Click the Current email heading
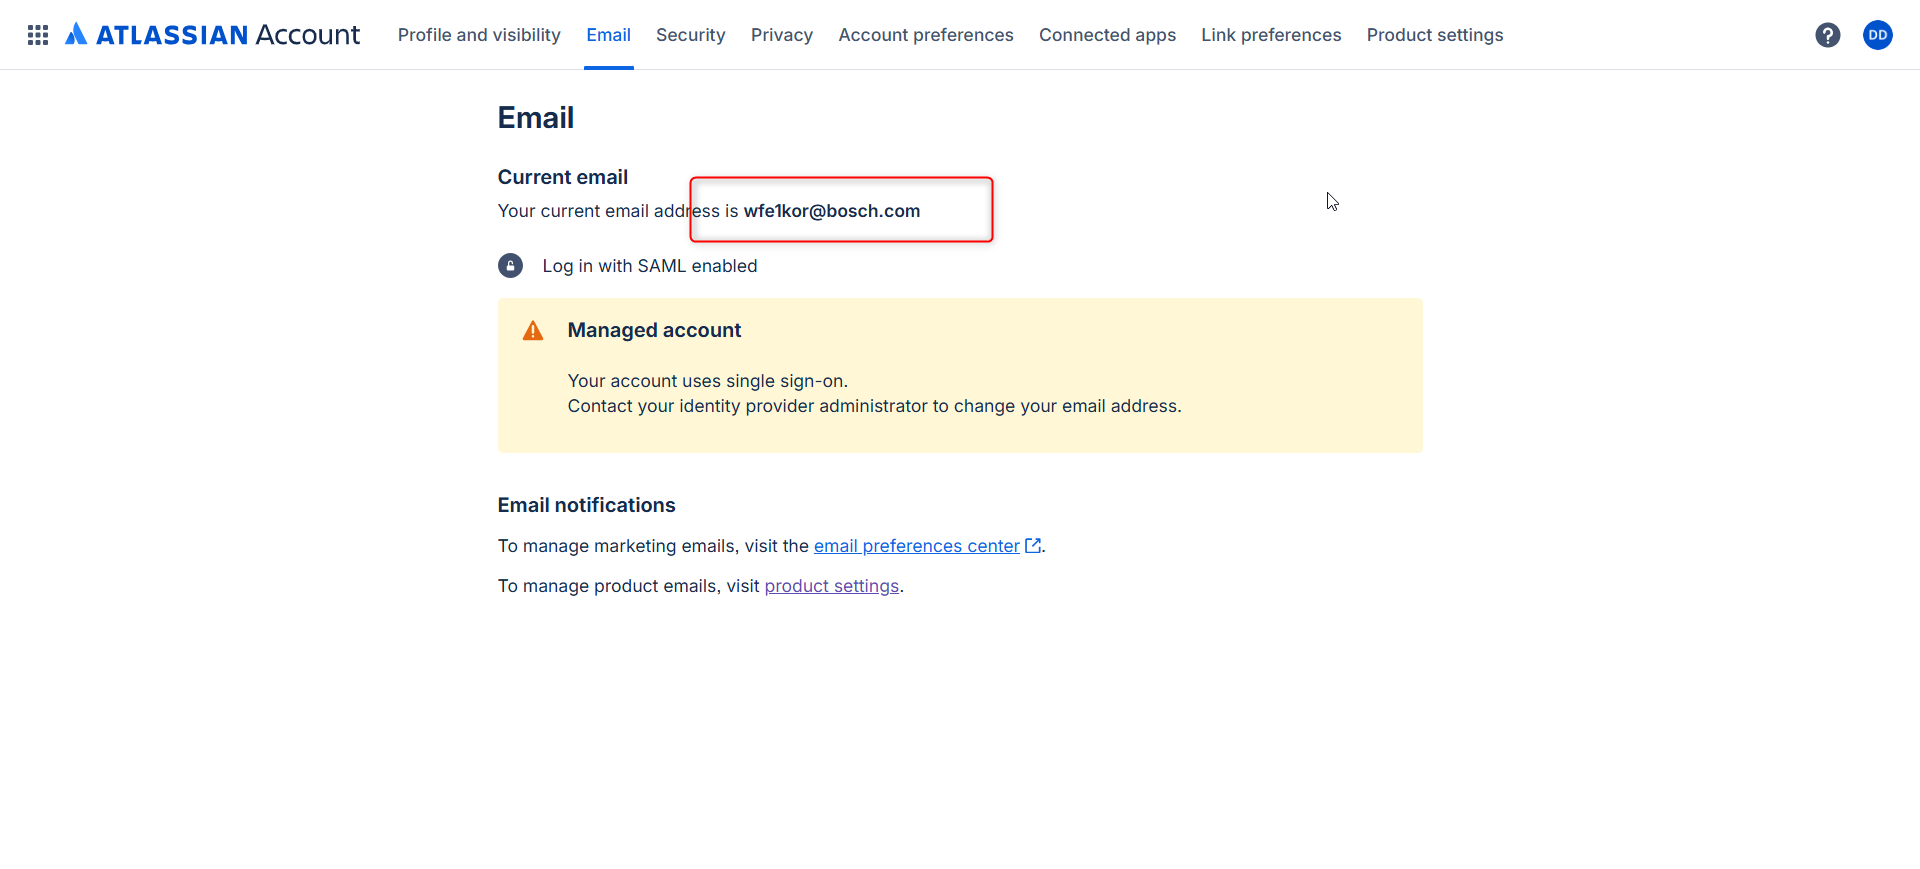Viewport: 1920px width, 869px height. [563, 177]
